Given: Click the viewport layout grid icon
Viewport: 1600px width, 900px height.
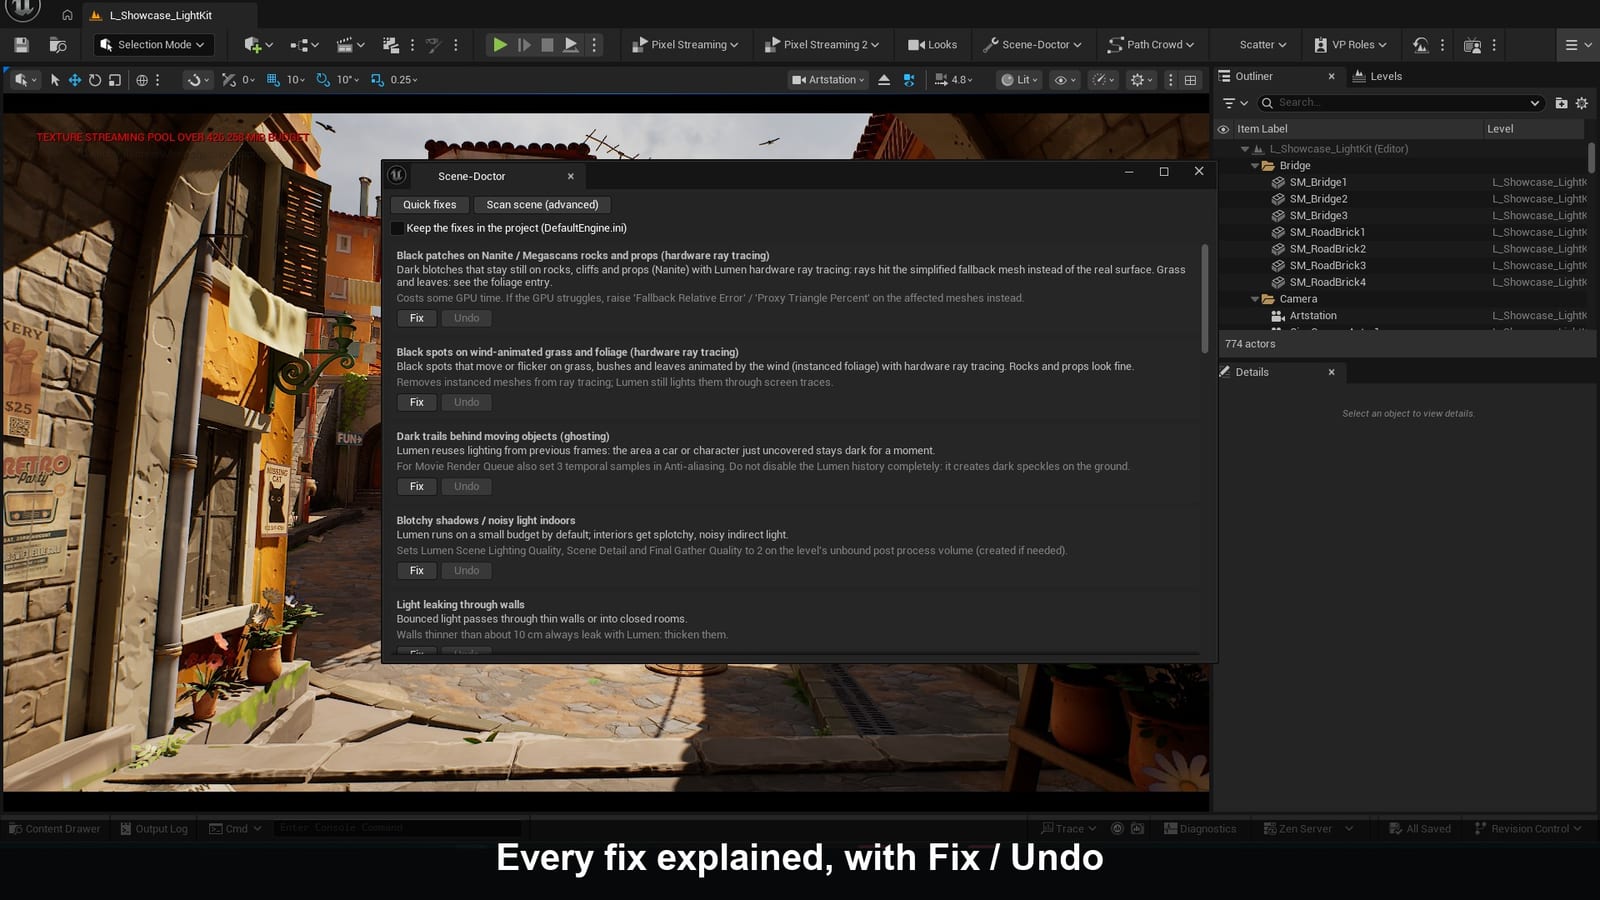Looking at the screenshot, I should [x=1190, y=80].
